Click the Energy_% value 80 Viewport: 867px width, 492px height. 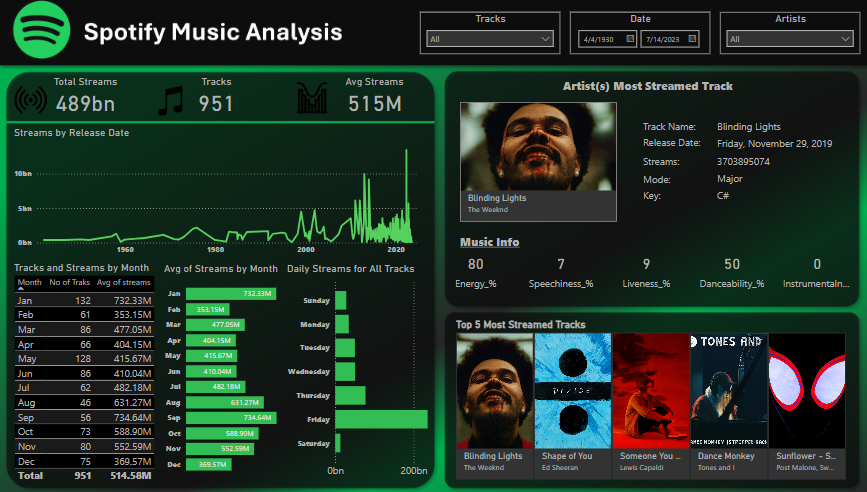click(x=476, y=264)
